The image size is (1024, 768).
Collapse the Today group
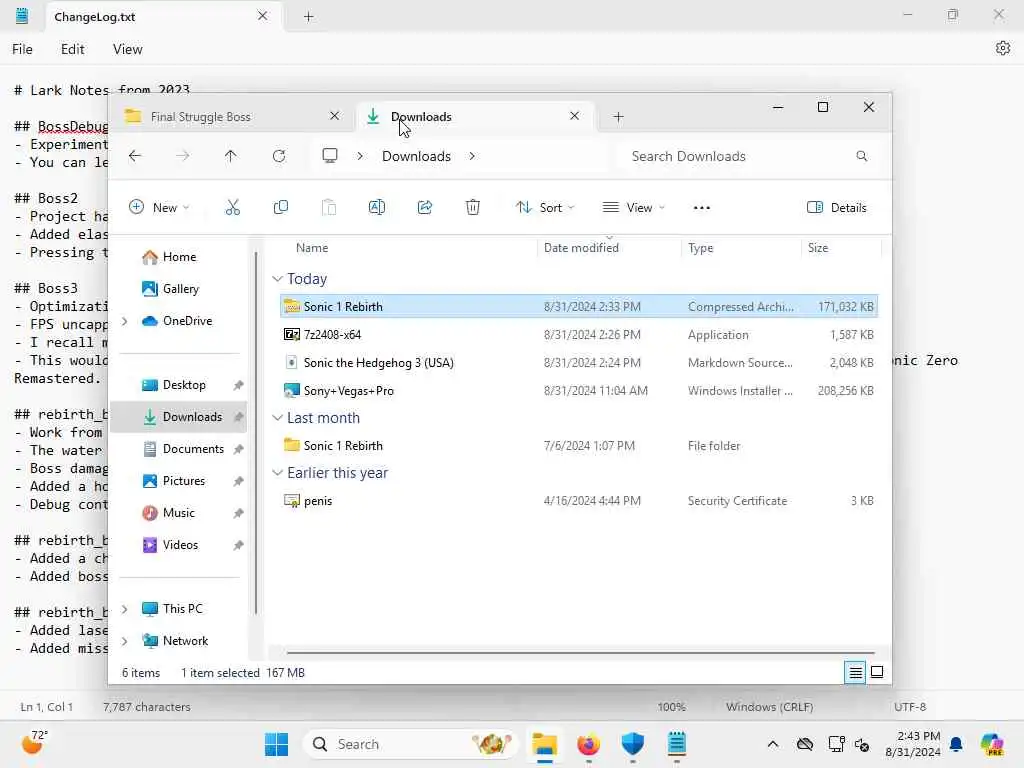click(x=278, y=279)
